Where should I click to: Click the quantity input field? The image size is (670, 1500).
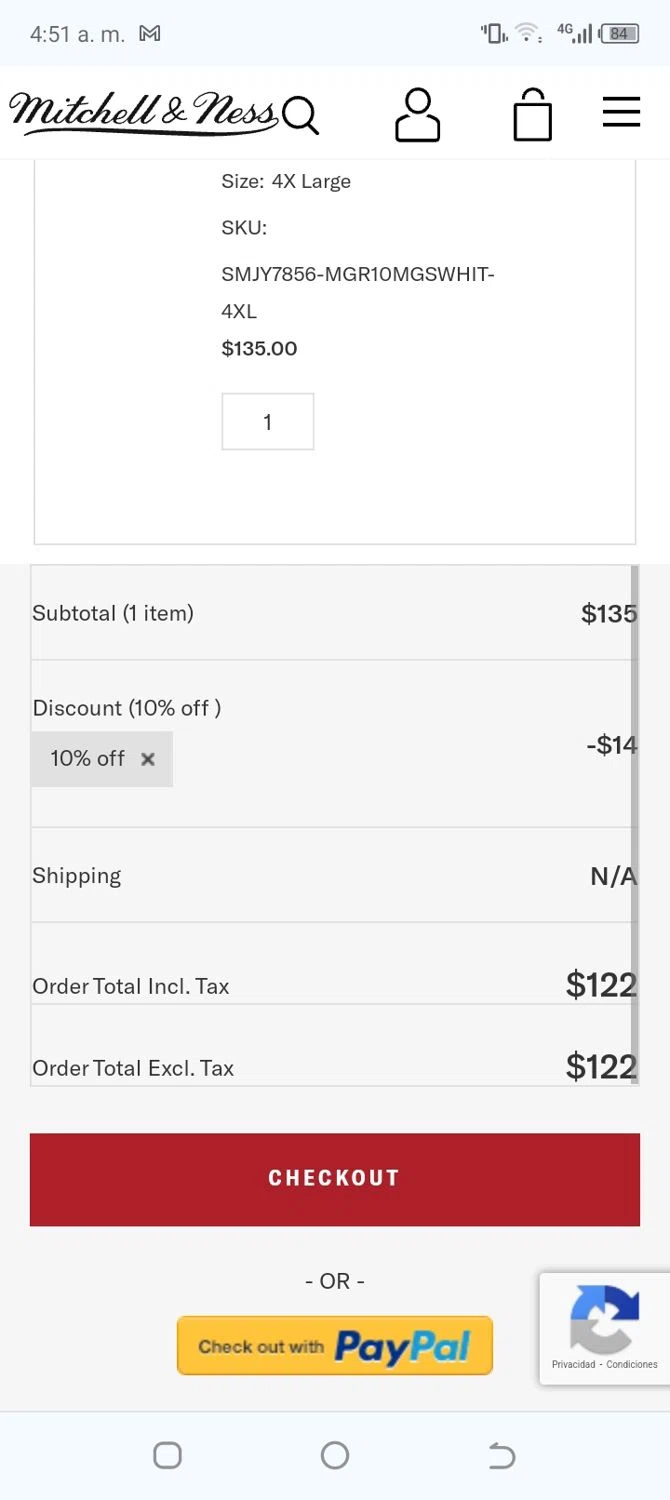[x=267, y=422]
